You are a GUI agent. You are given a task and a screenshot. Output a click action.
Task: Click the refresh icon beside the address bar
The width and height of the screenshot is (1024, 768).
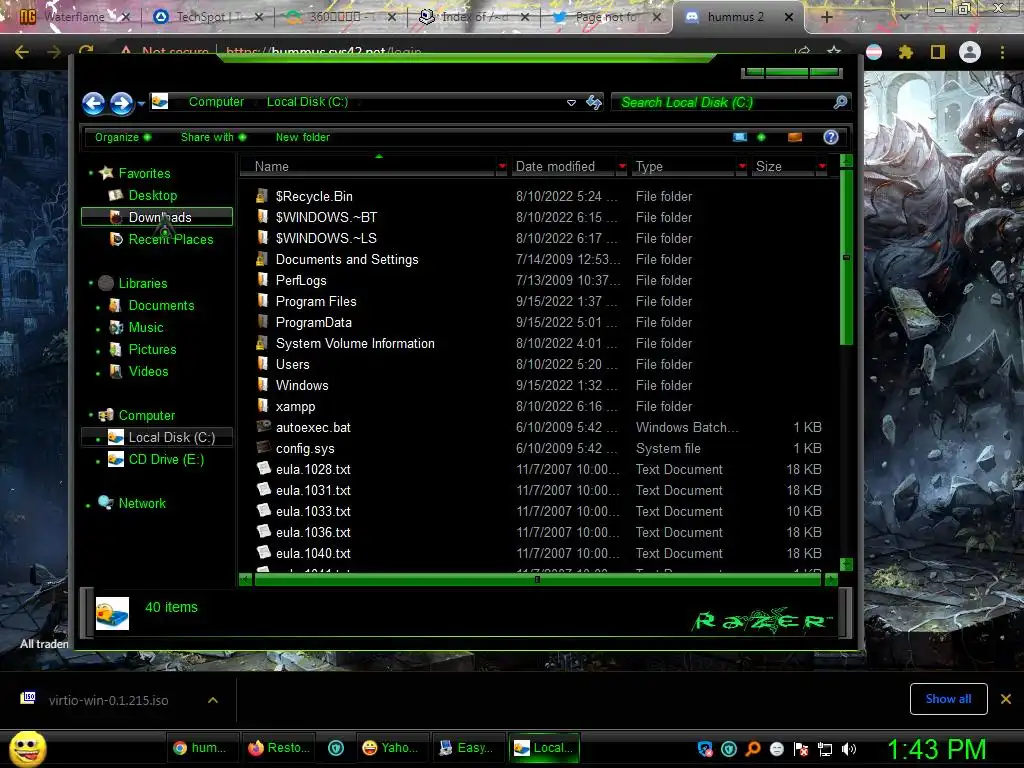[x=594, y=103]
